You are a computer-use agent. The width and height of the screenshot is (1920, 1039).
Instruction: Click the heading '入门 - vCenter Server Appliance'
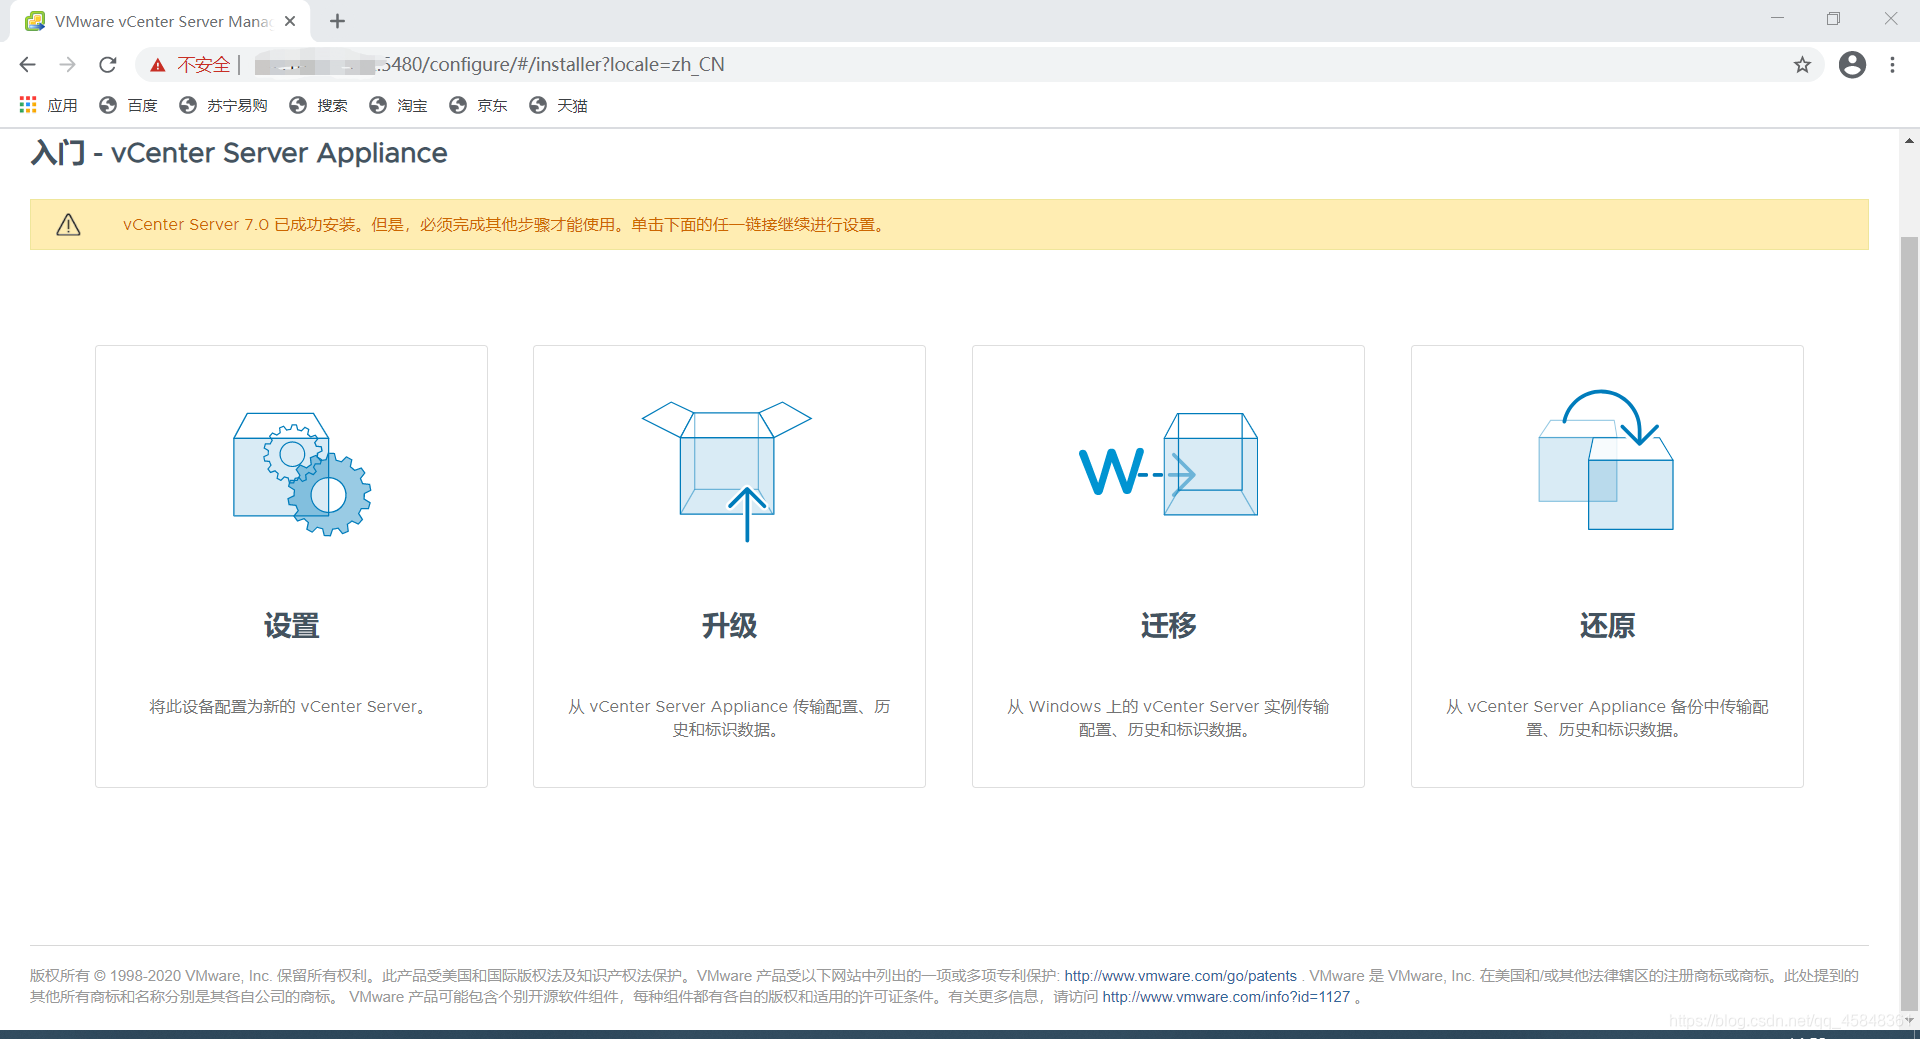(239, 153)
